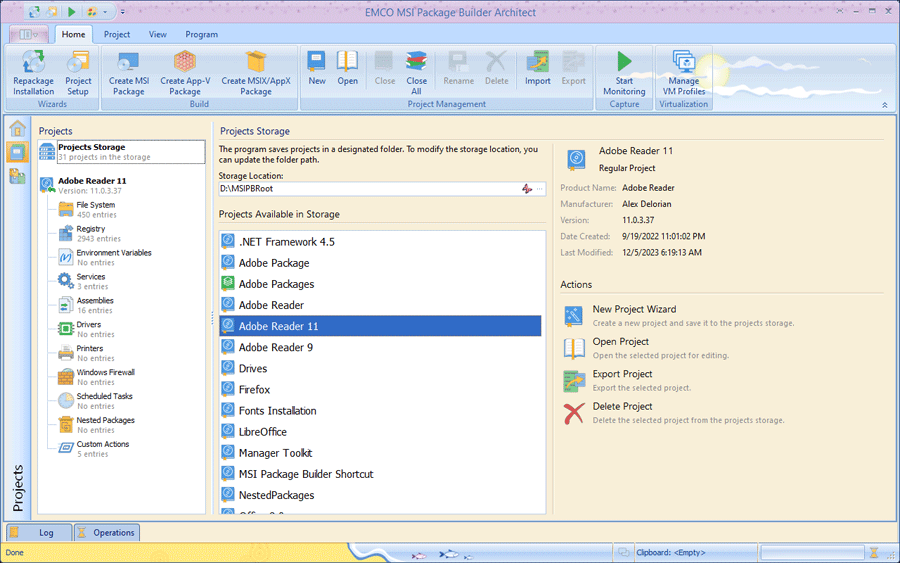Screen dimensions: 900x563
Task: Create a New project from ribbon
Action: coord(317,69)
